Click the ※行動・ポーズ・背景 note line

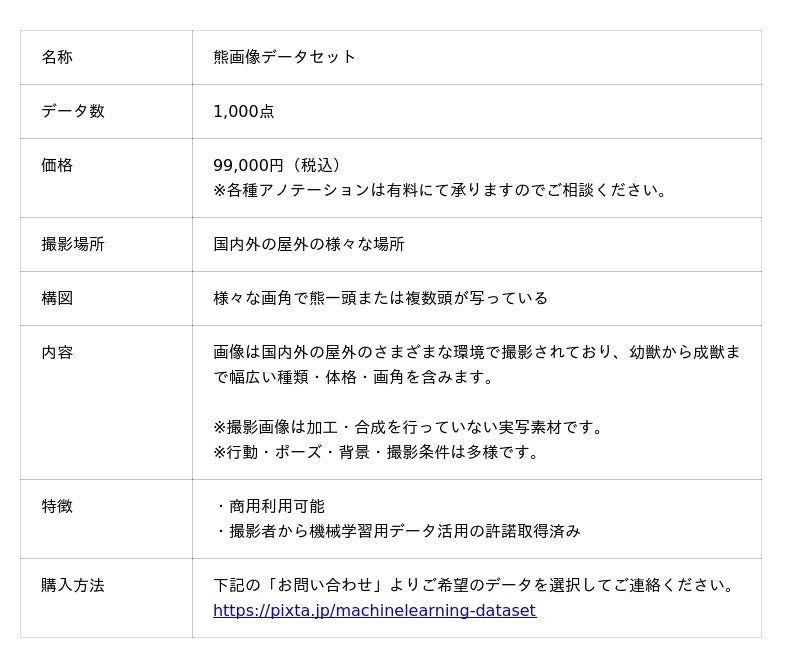377,452
